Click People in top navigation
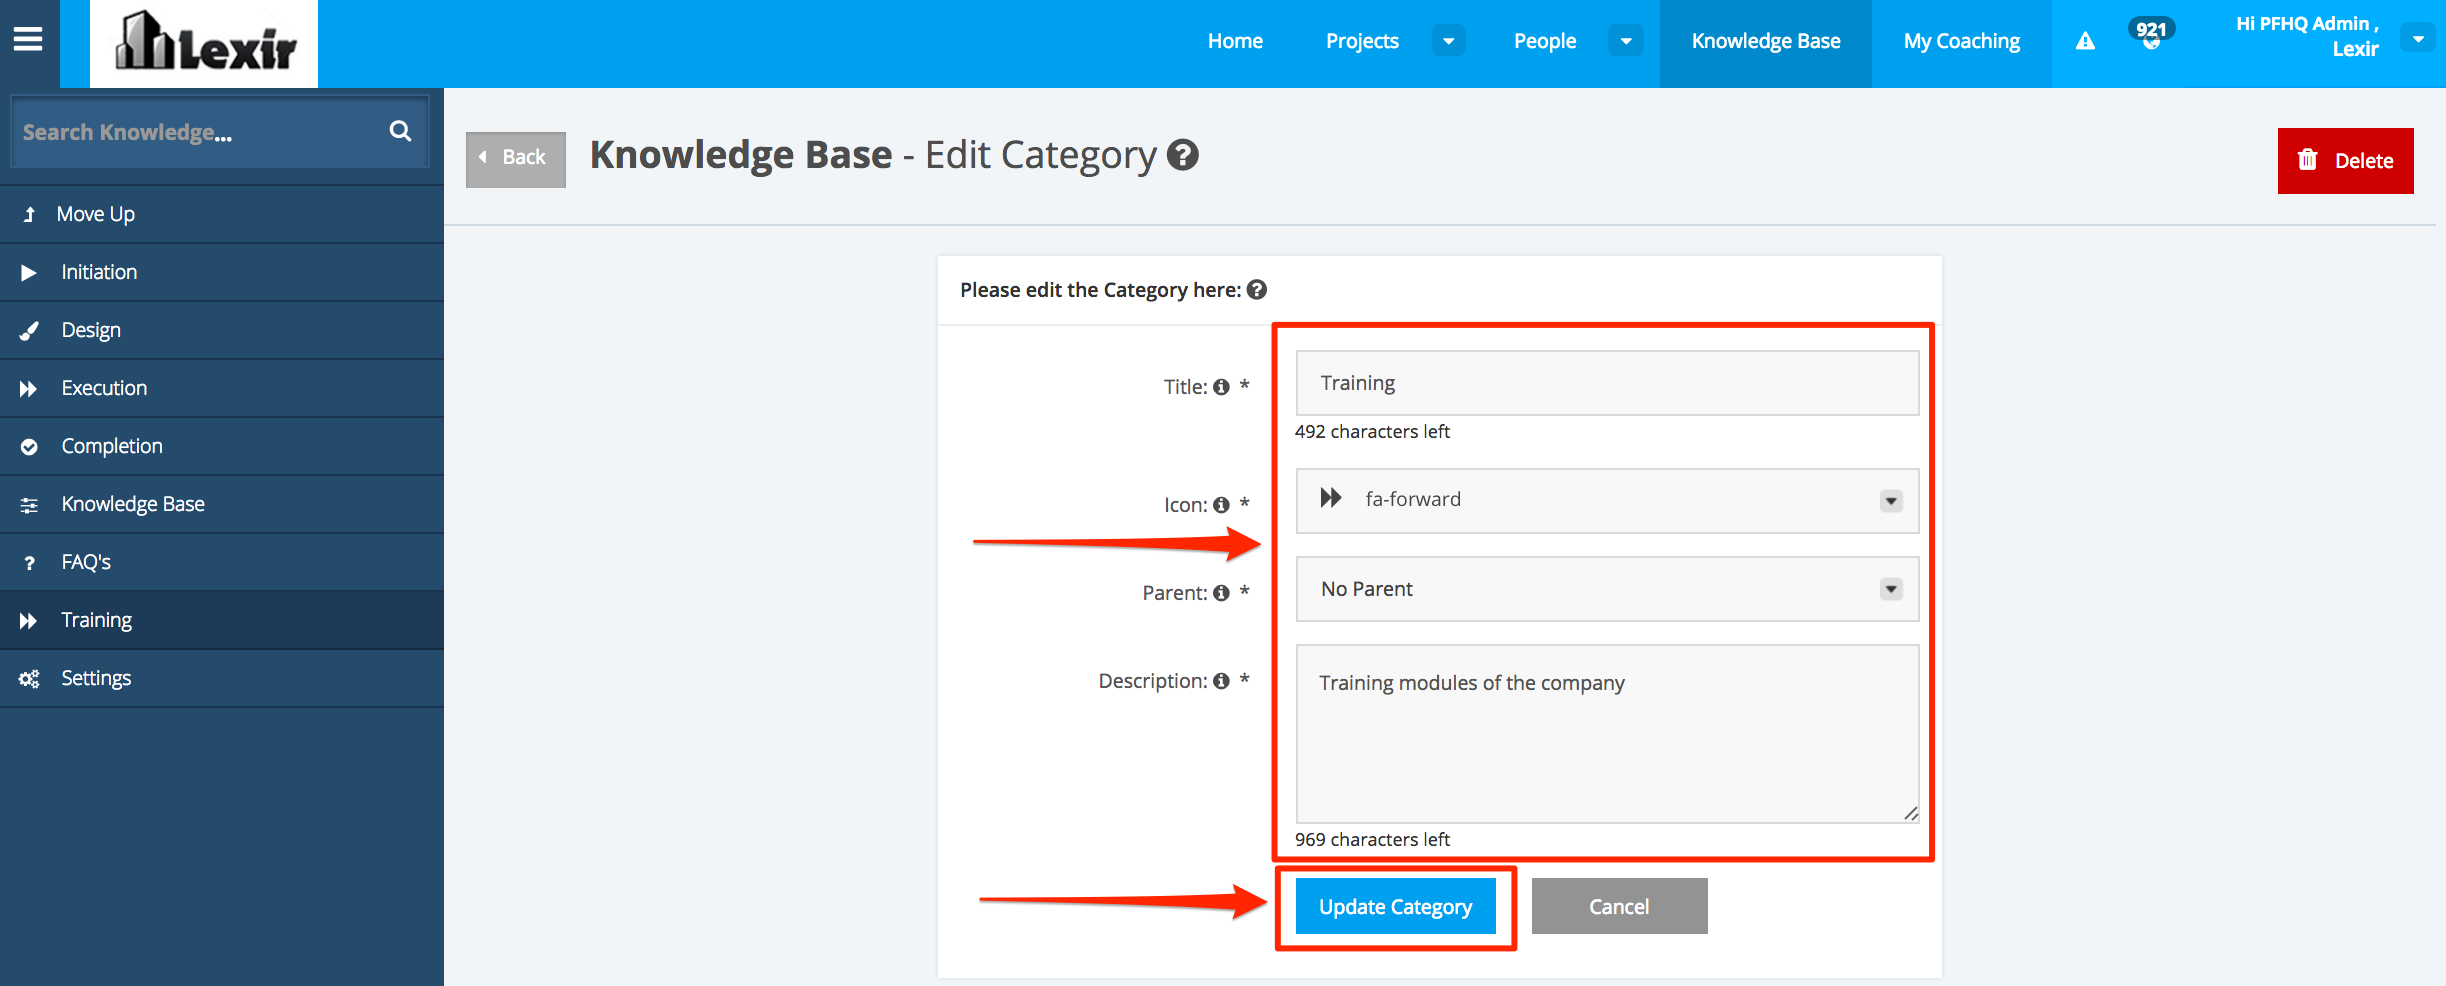Screen dimensions: 2446x986 pos(1545,41)
